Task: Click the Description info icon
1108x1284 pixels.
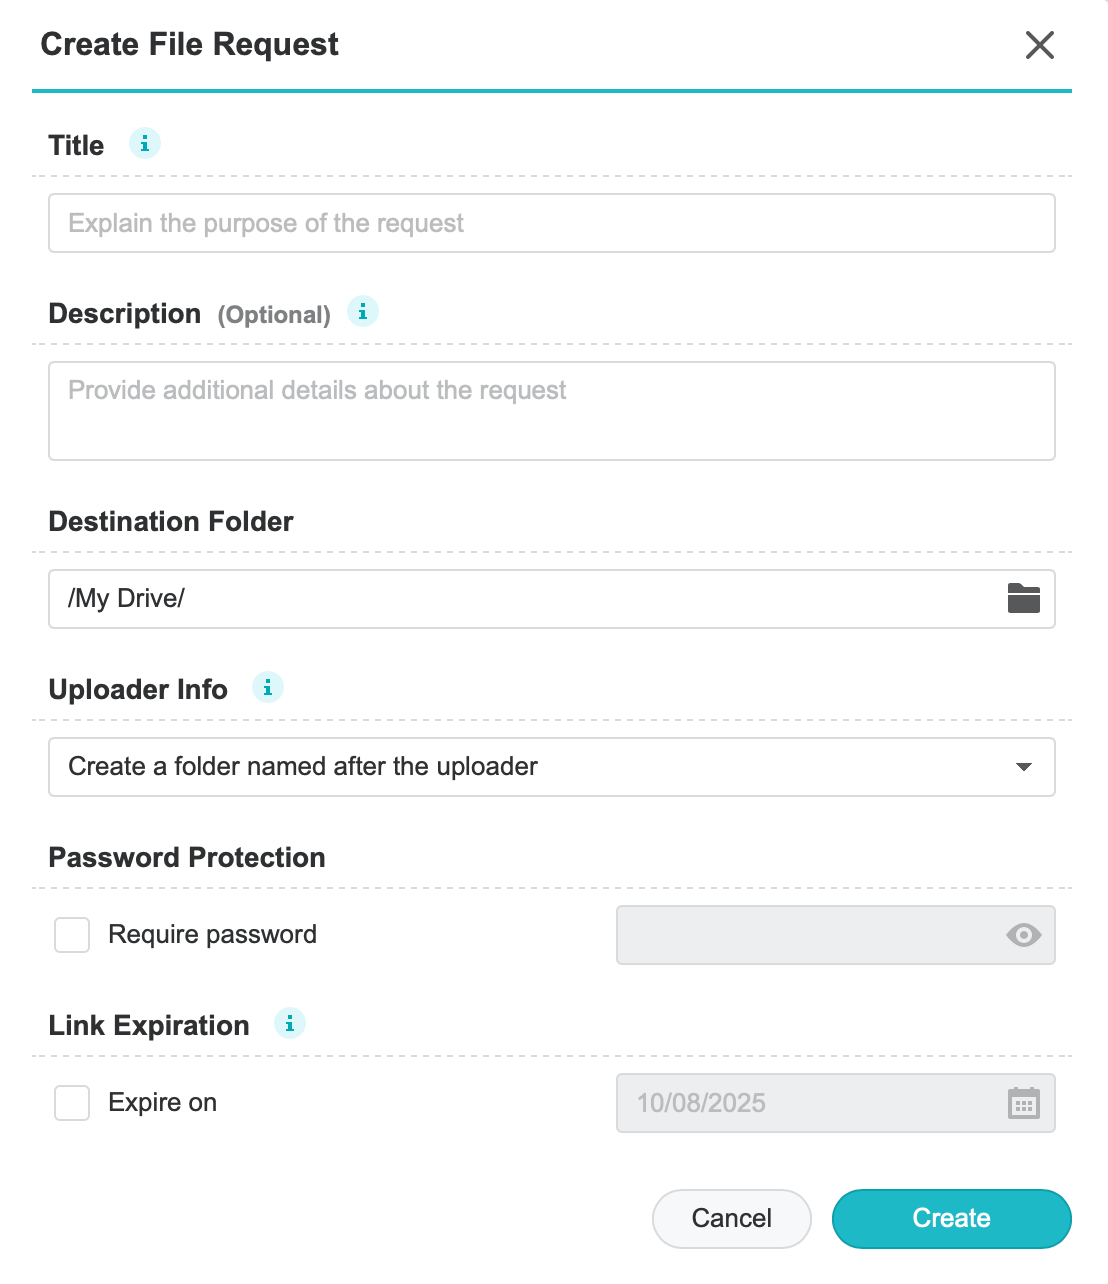Action: pos(363,312)
